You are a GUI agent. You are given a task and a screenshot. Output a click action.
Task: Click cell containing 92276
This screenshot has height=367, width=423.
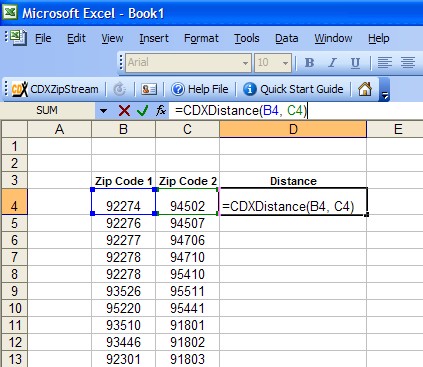click(123, 223)
